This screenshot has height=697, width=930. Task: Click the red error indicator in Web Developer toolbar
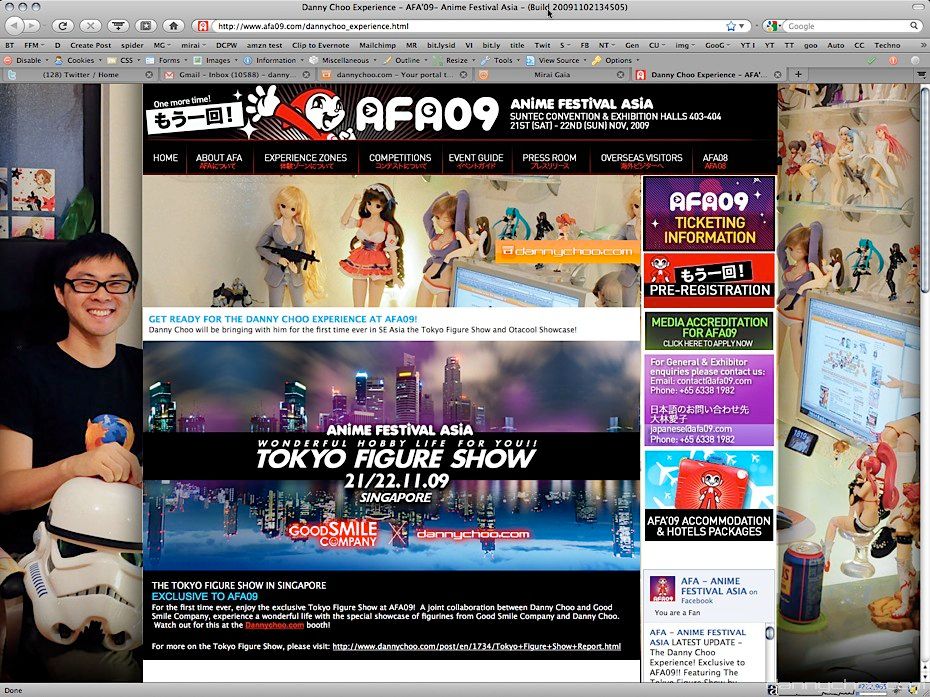[892, 60]
